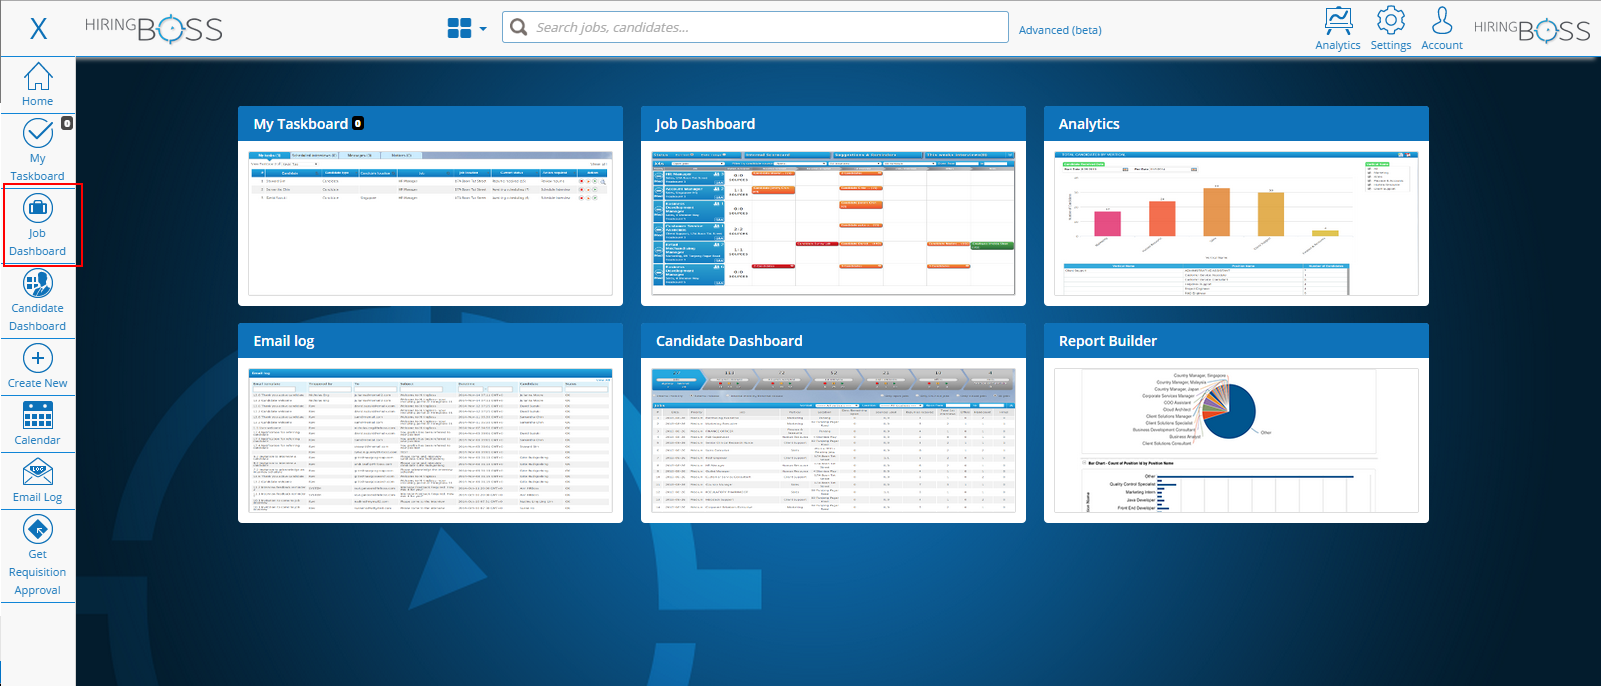Screen dimensions: 1601x686
Task: Open the Analytics tile thumbnail
Action: 1236,223
